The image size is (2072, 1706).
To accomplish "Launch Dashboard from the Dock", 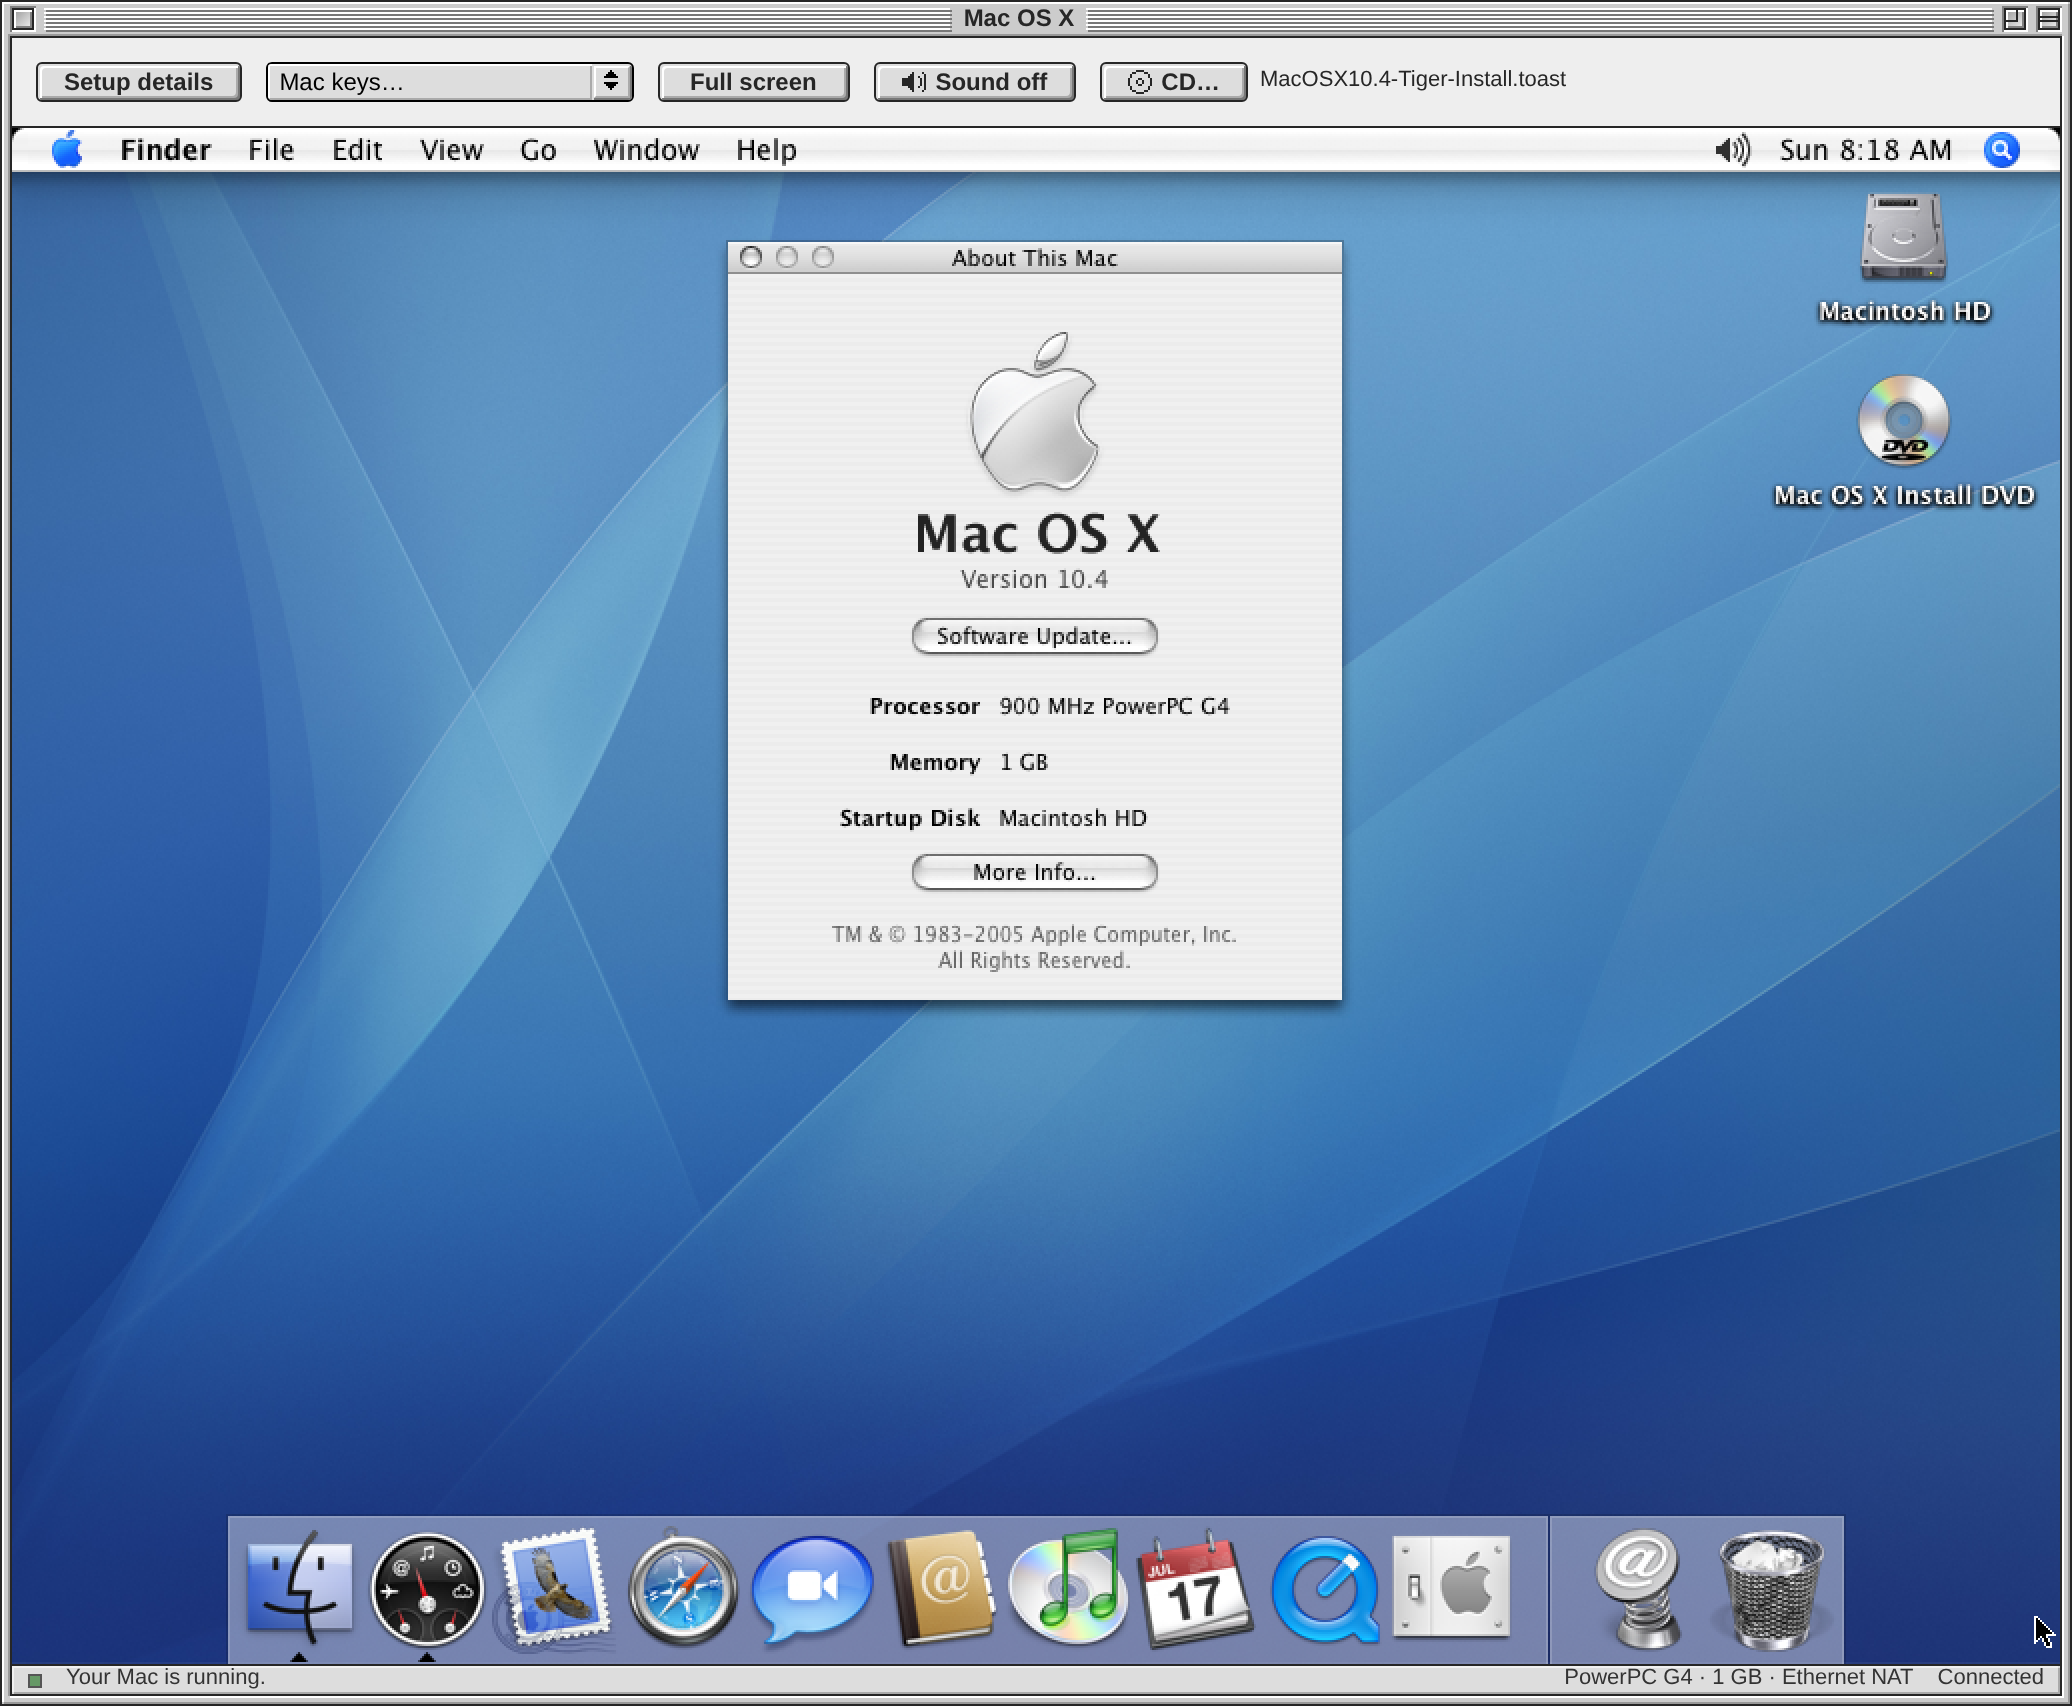I will coord(427,1589).
